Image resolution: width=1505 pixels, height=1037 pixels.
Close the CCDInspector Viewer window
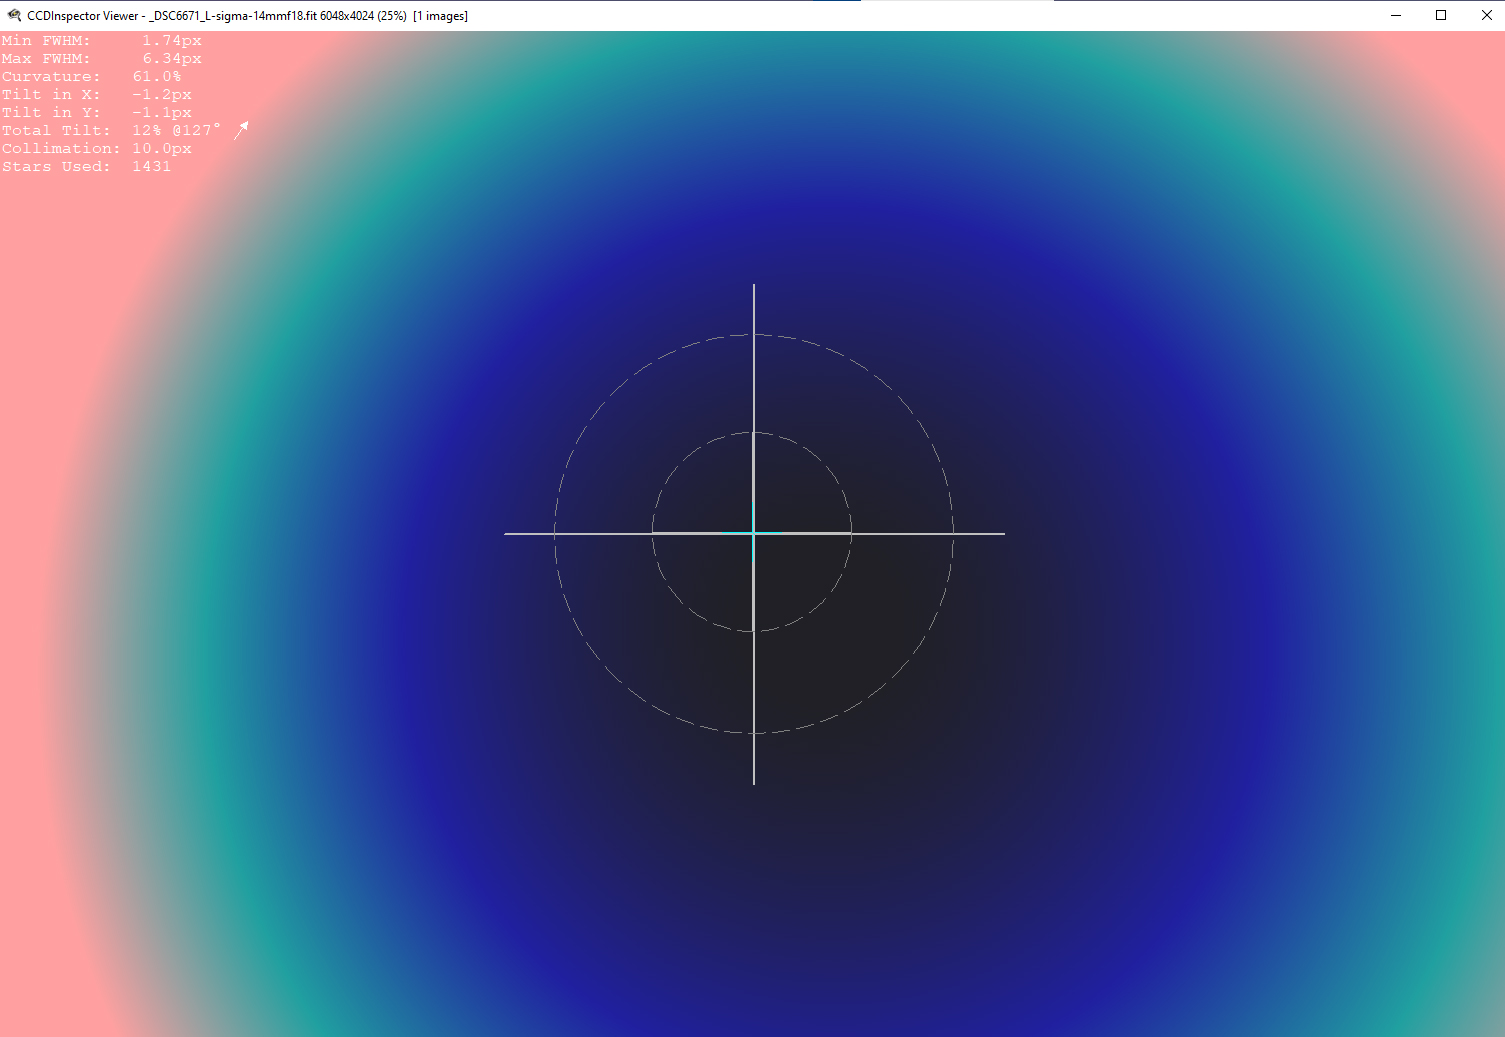tap(1486, 15)
